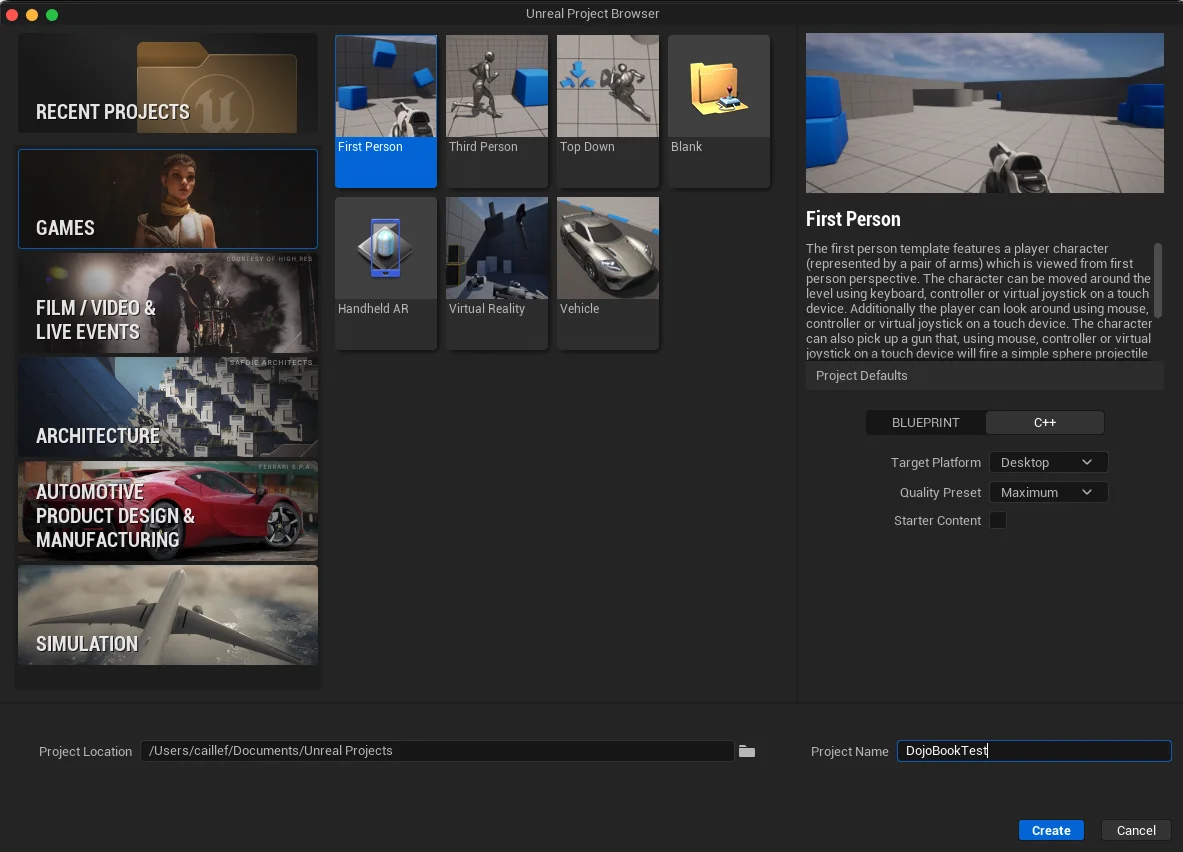Click the Cancel button
The height and width of the screenshot is (852, 1183).
tap(1136, 830)
